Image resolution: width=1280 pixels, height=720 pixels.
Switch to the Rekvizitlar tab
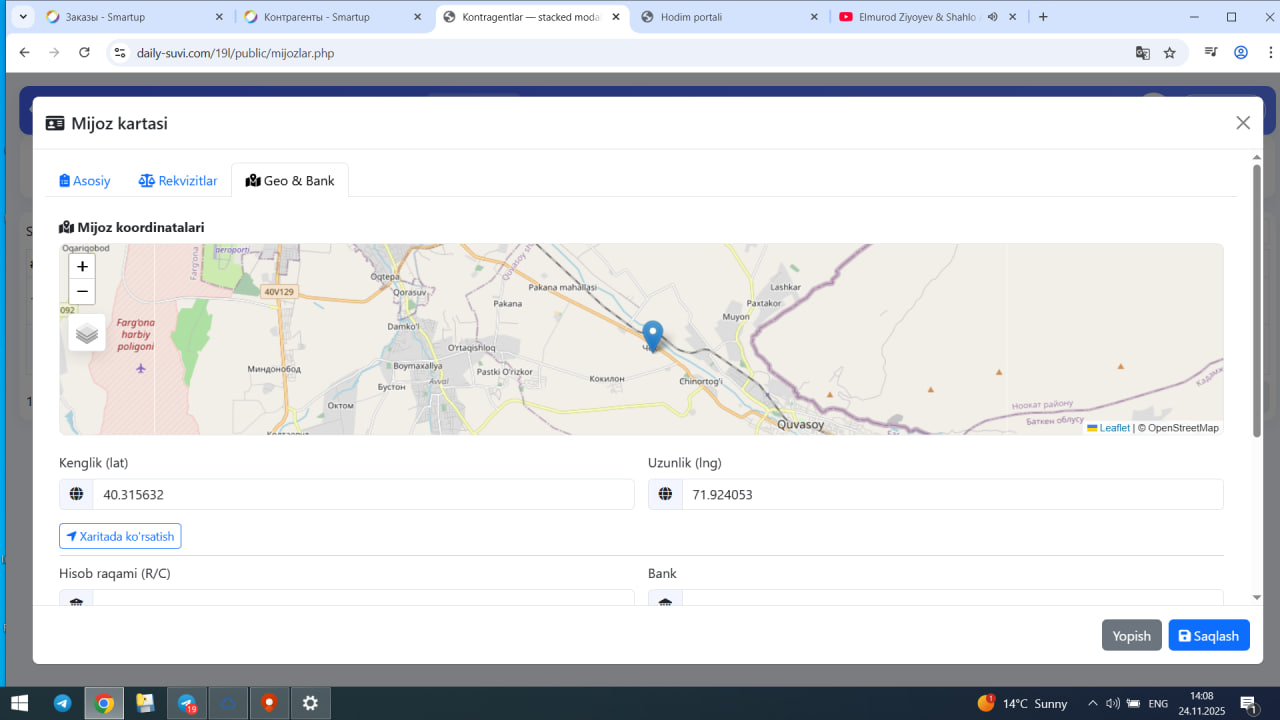click(x=178, y=181)
